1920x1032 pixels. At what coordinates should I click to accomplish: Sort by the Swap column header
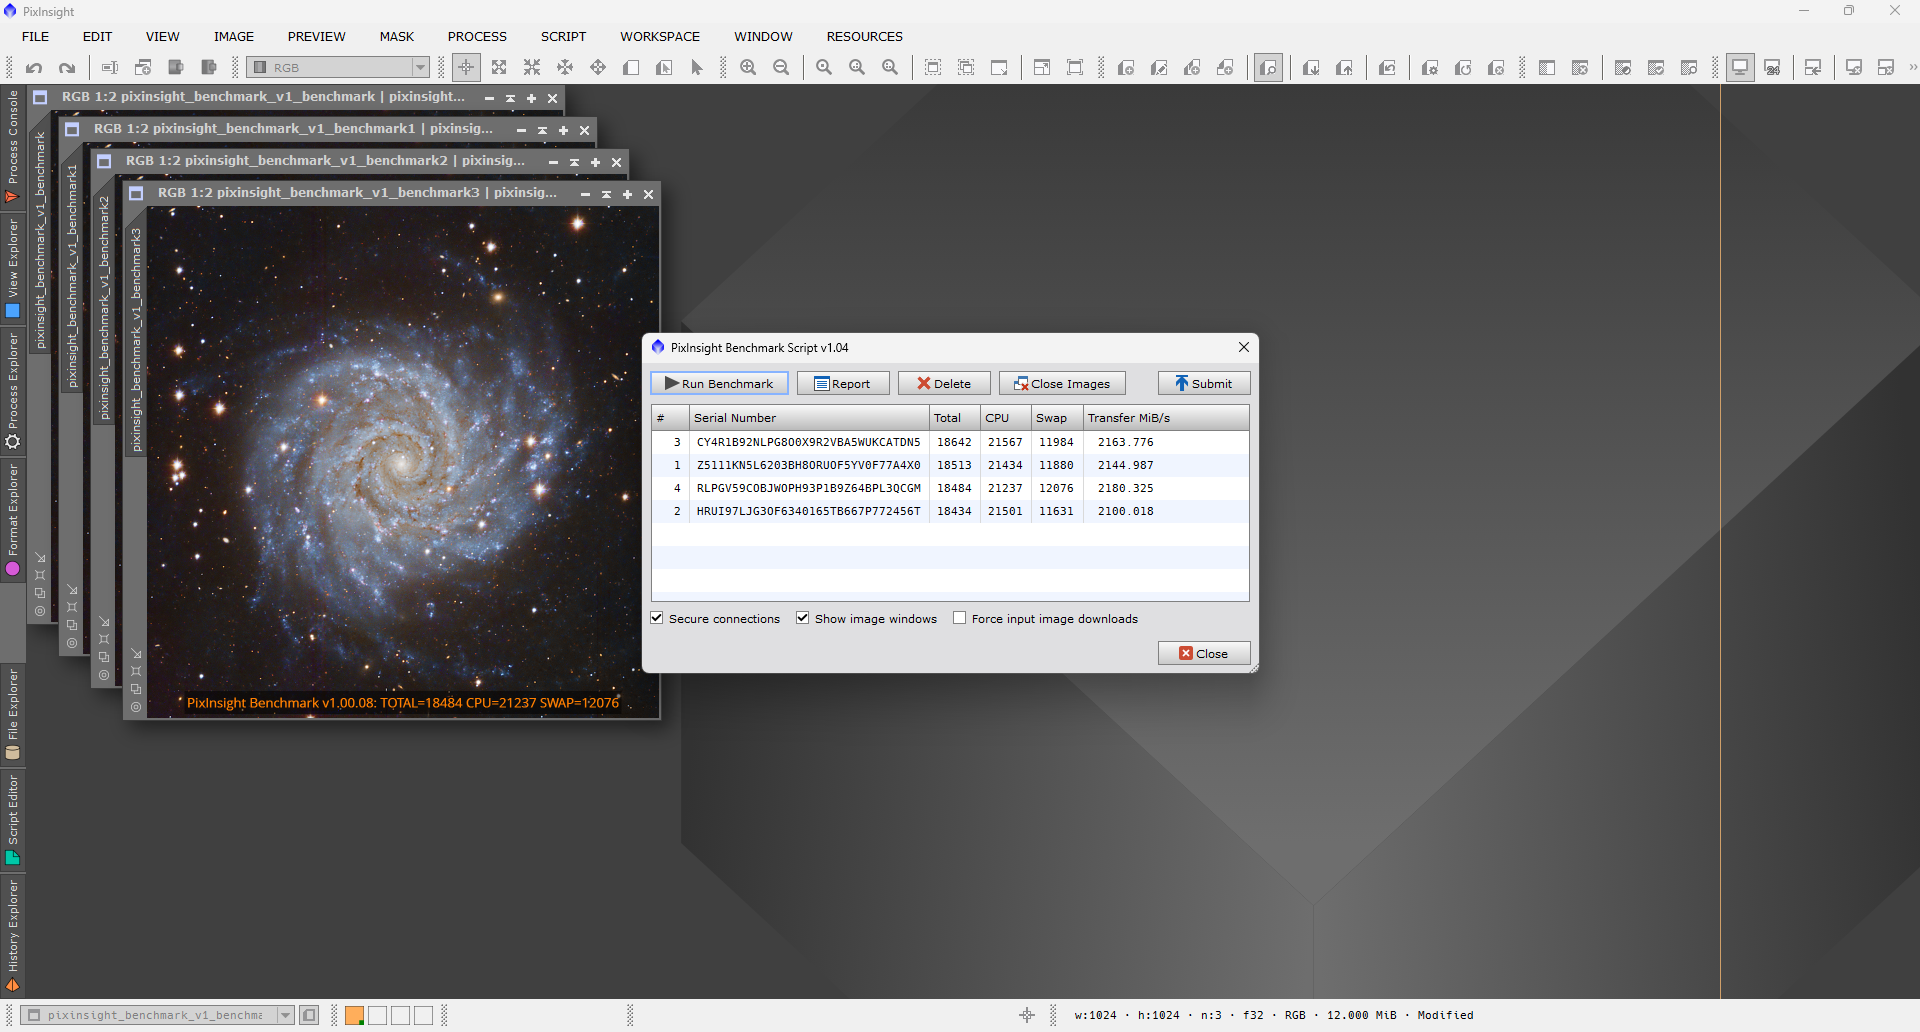click(1057, 418)
